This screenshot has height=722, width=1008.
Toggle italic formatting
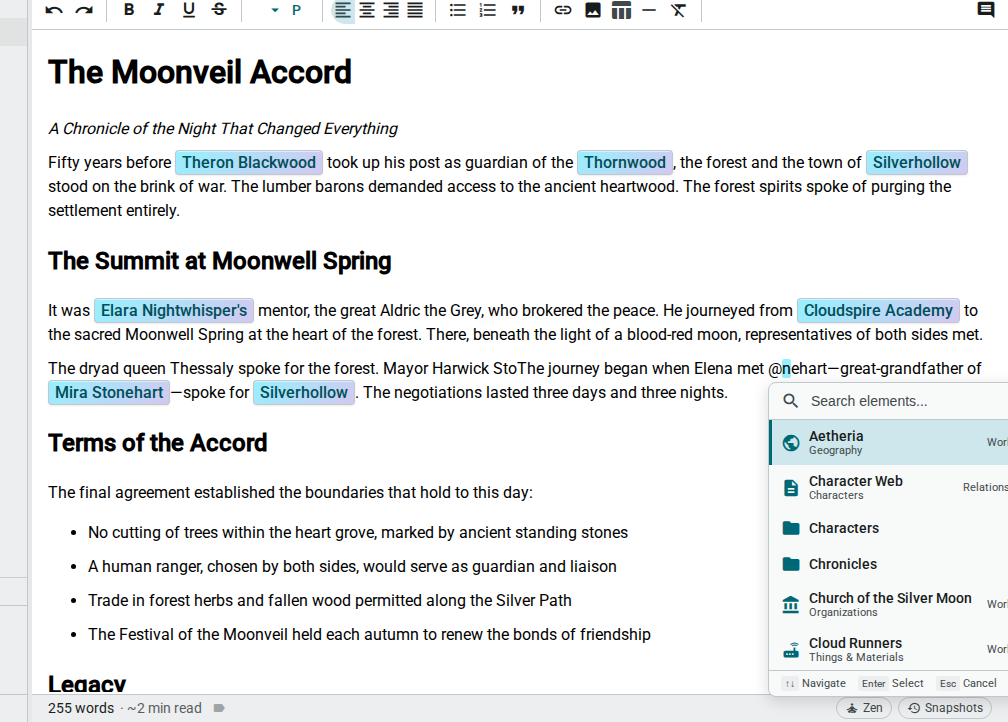point(159,10)
